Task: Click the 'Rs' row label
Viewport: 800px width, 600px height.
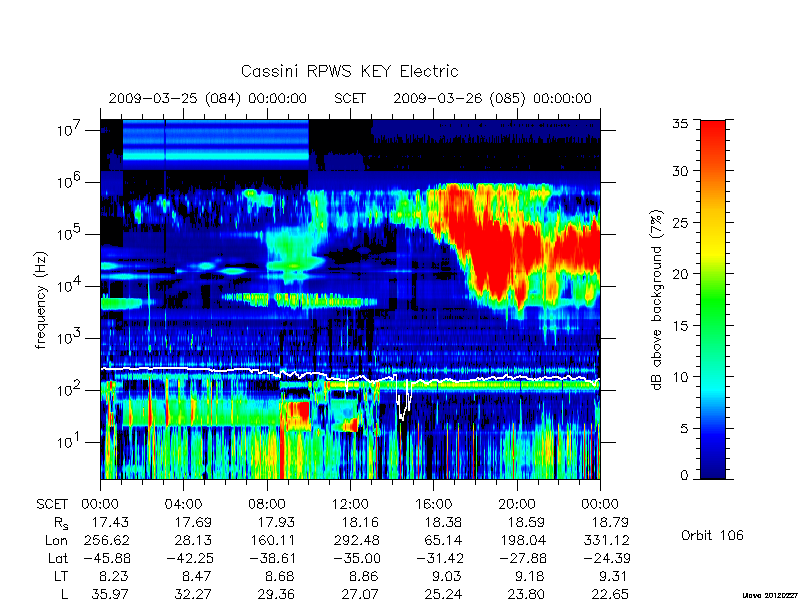Action: pyautogui.click(x=61, y=523)
